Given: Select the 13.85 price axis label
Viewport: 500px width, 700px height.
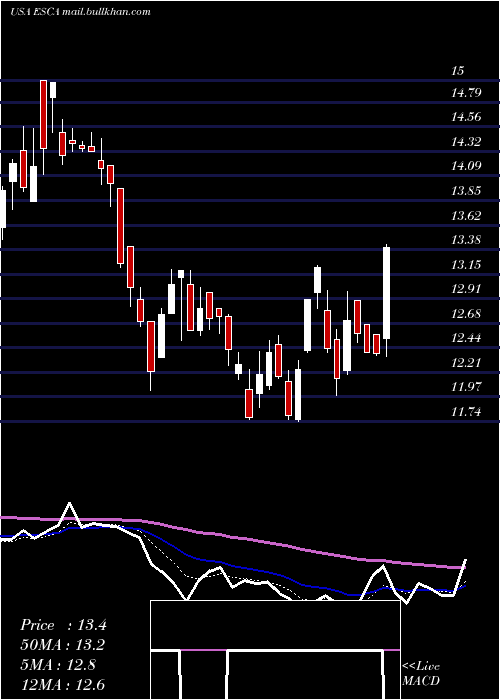Looking at the screenshot, I should click(x=466, y=191).
